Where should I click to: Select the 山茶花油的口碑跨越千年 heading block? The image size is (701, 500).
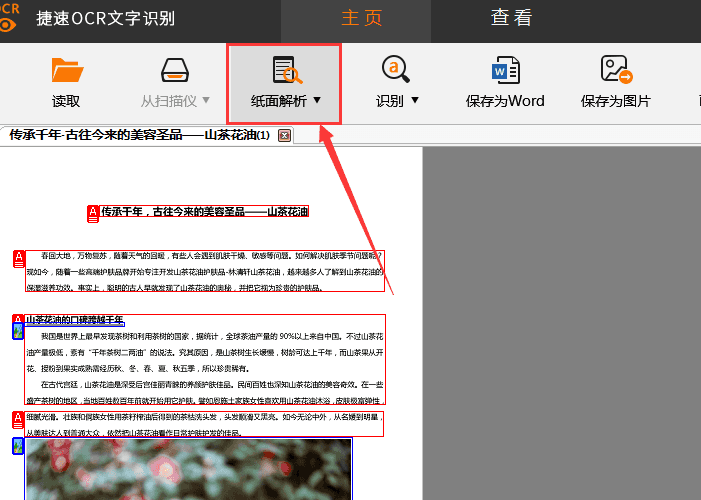(x=75, y=320)
